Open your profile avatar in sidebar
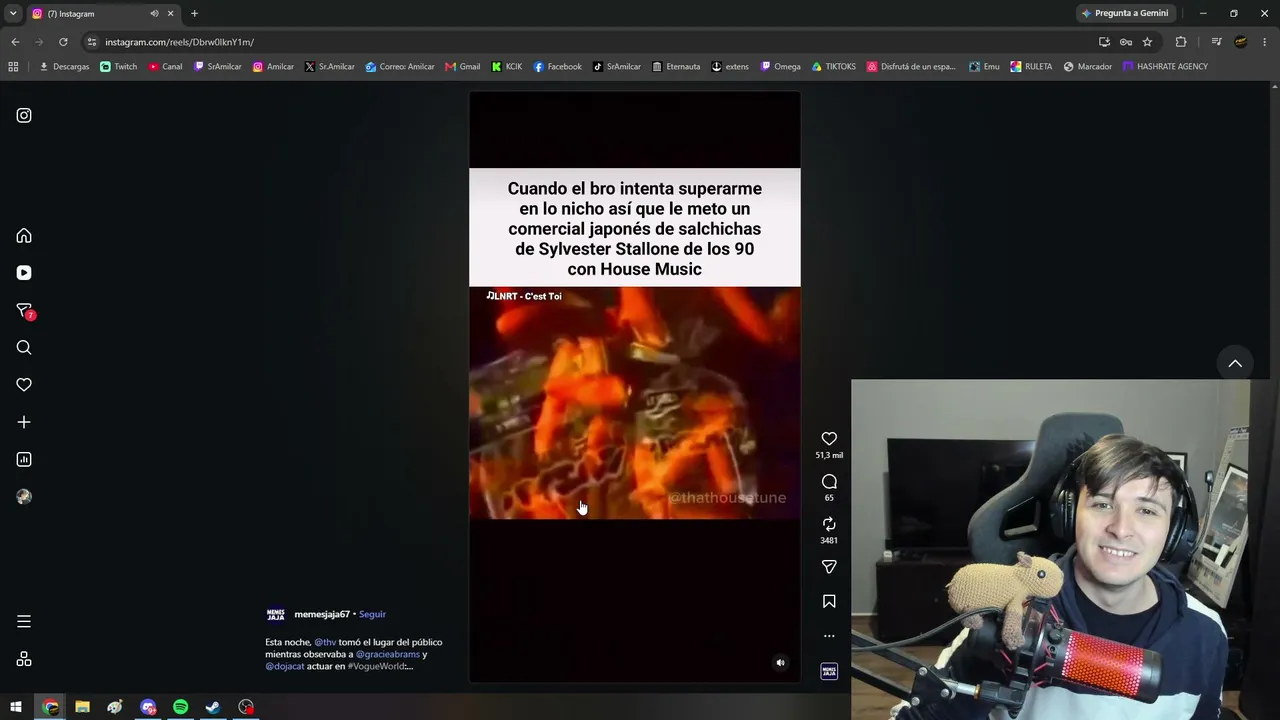The width and height of the screenshot is (1280, 720). pyautogui.click(x=24, y=497)
